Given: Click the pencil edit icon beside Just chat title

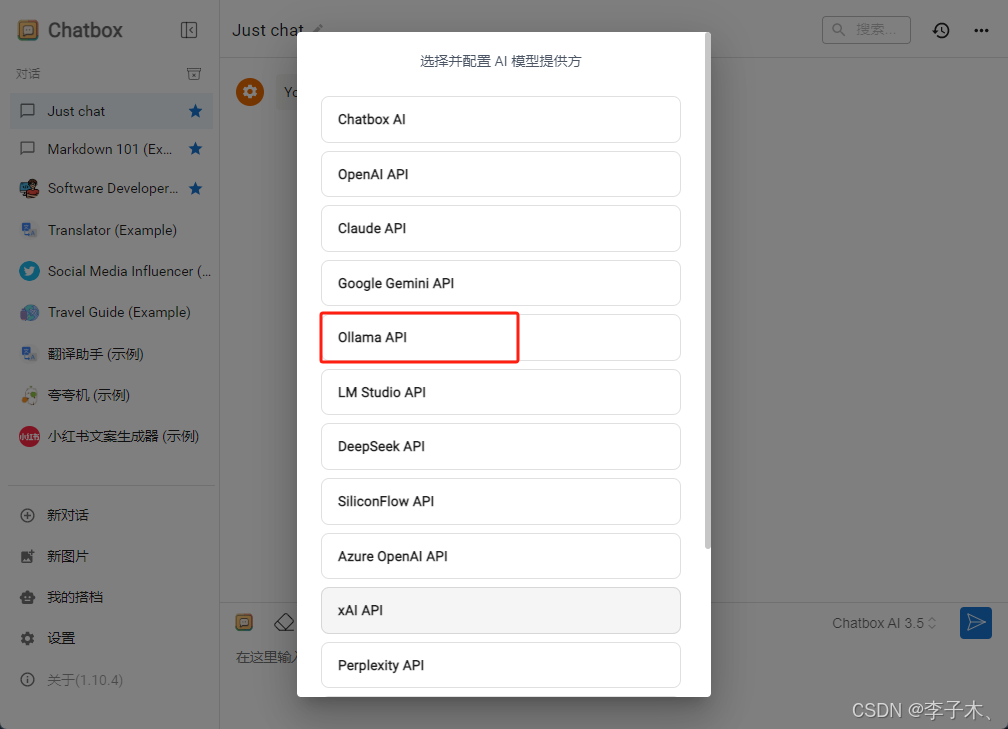Looking at the screenshot, I should point(318,29).
